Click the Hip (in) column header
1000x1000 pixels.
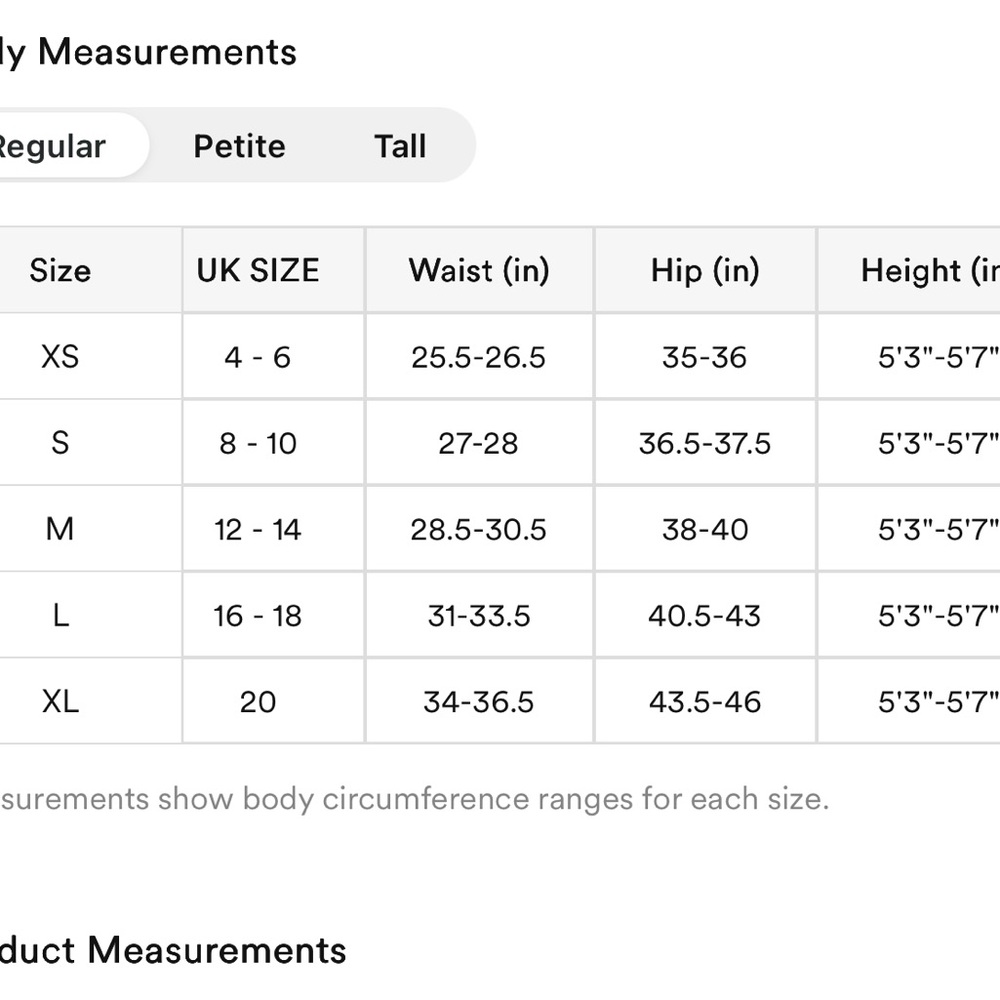(705, 270)
